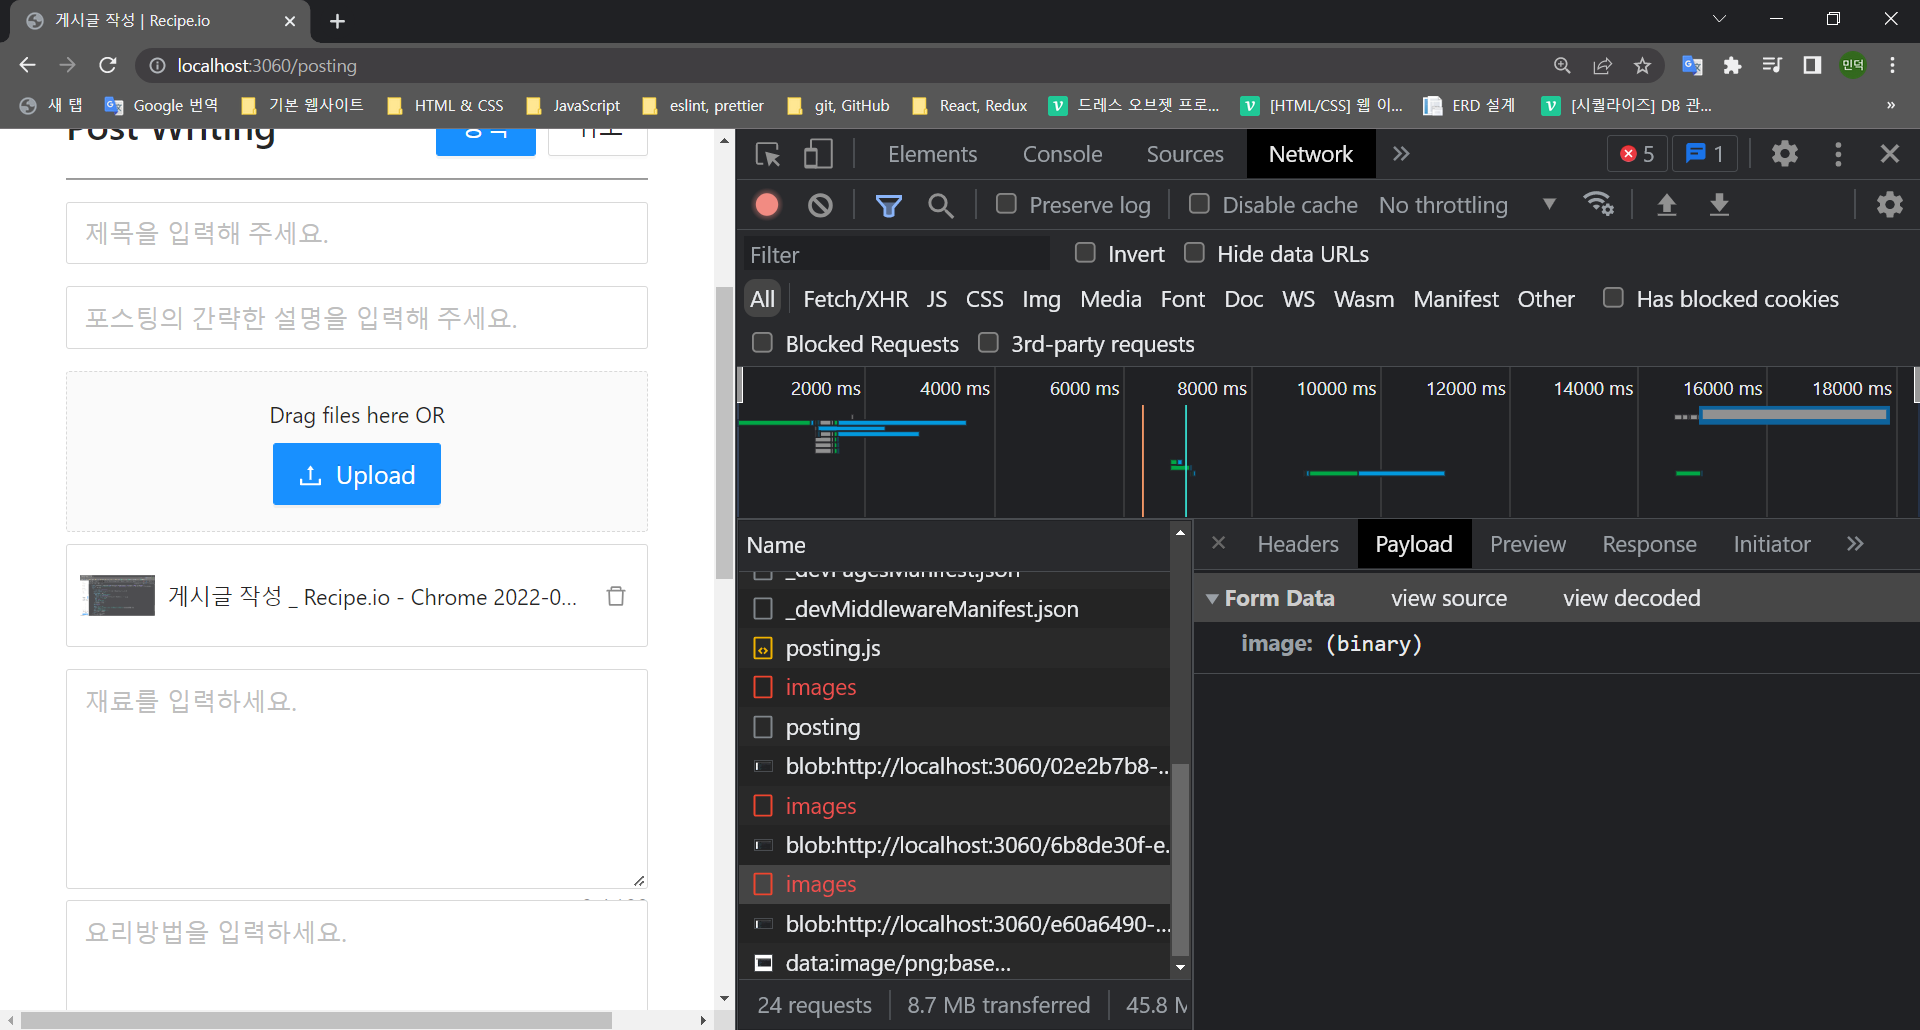Select the data:image/png;base request row
This screenshot has height=1030, width=1920.
955,963
